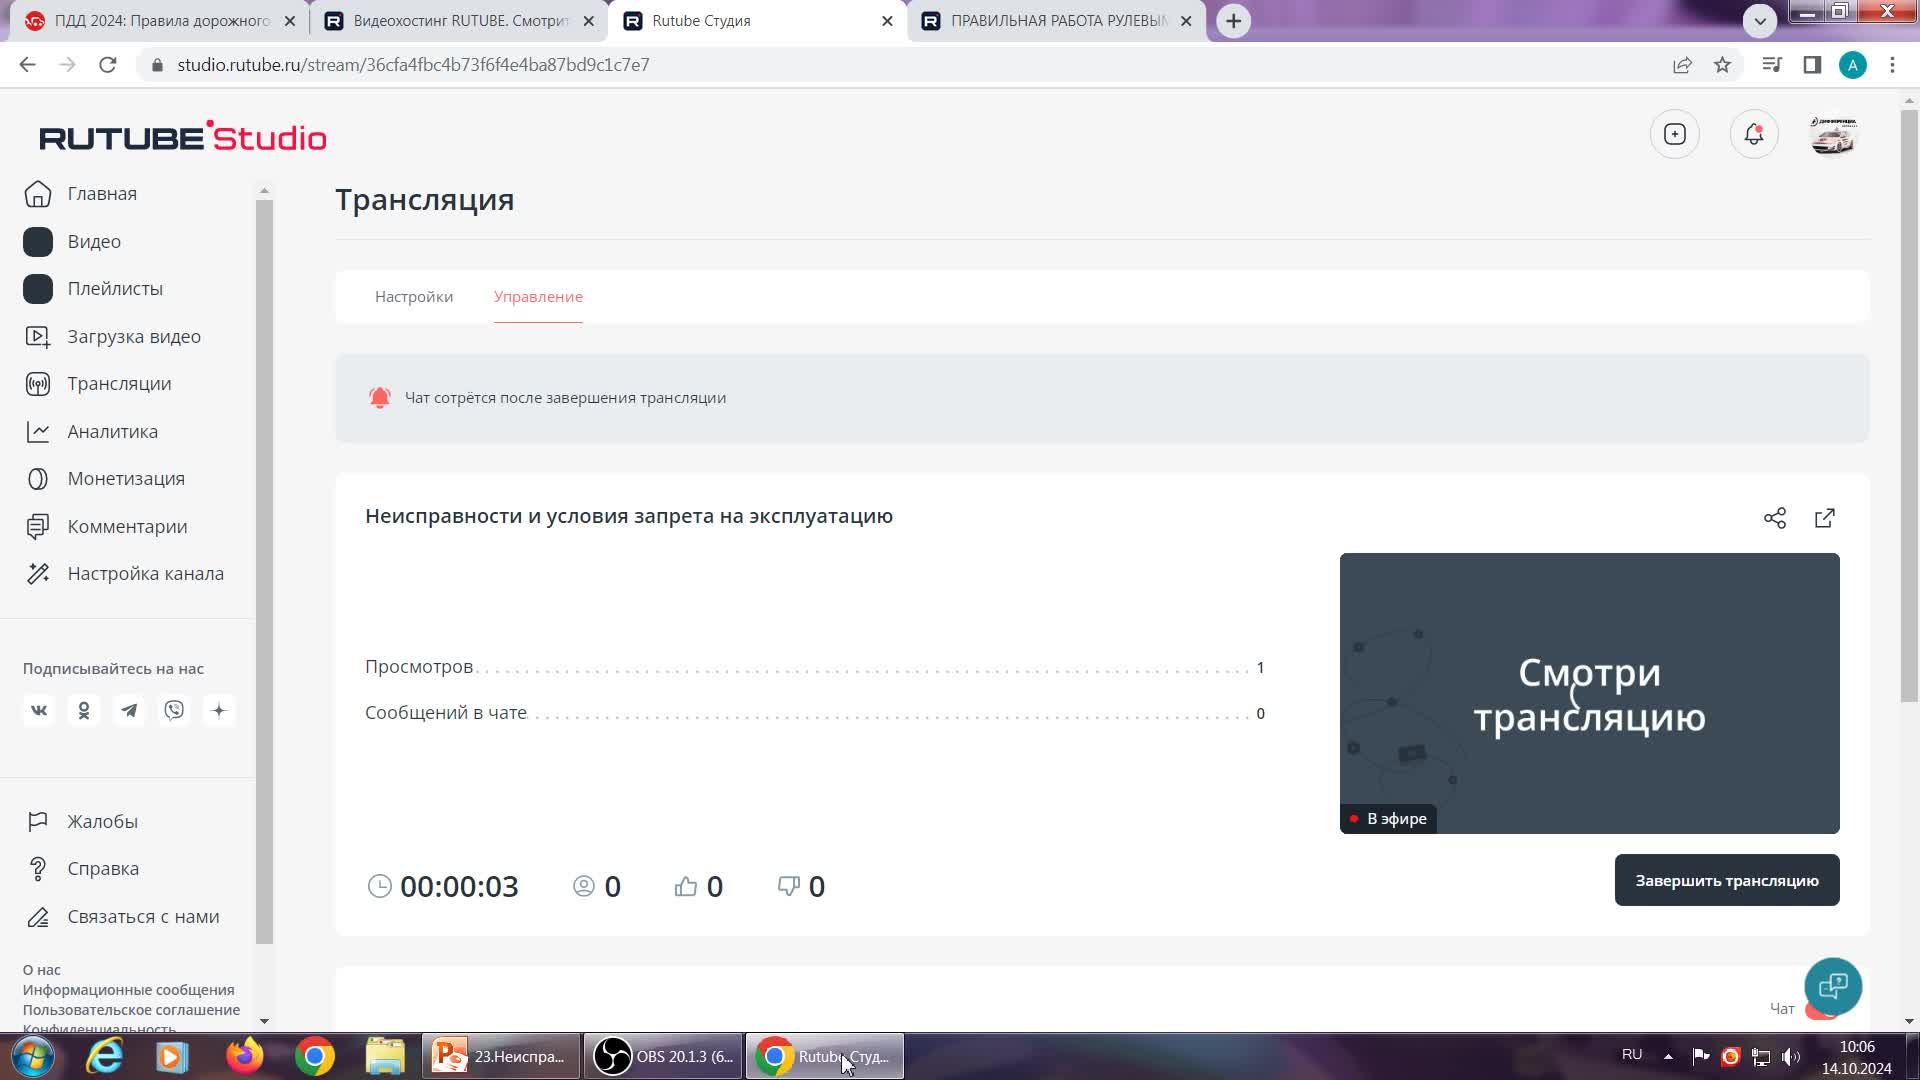
Task: Open the notifications bell
Action: (x=1754, y=134)
